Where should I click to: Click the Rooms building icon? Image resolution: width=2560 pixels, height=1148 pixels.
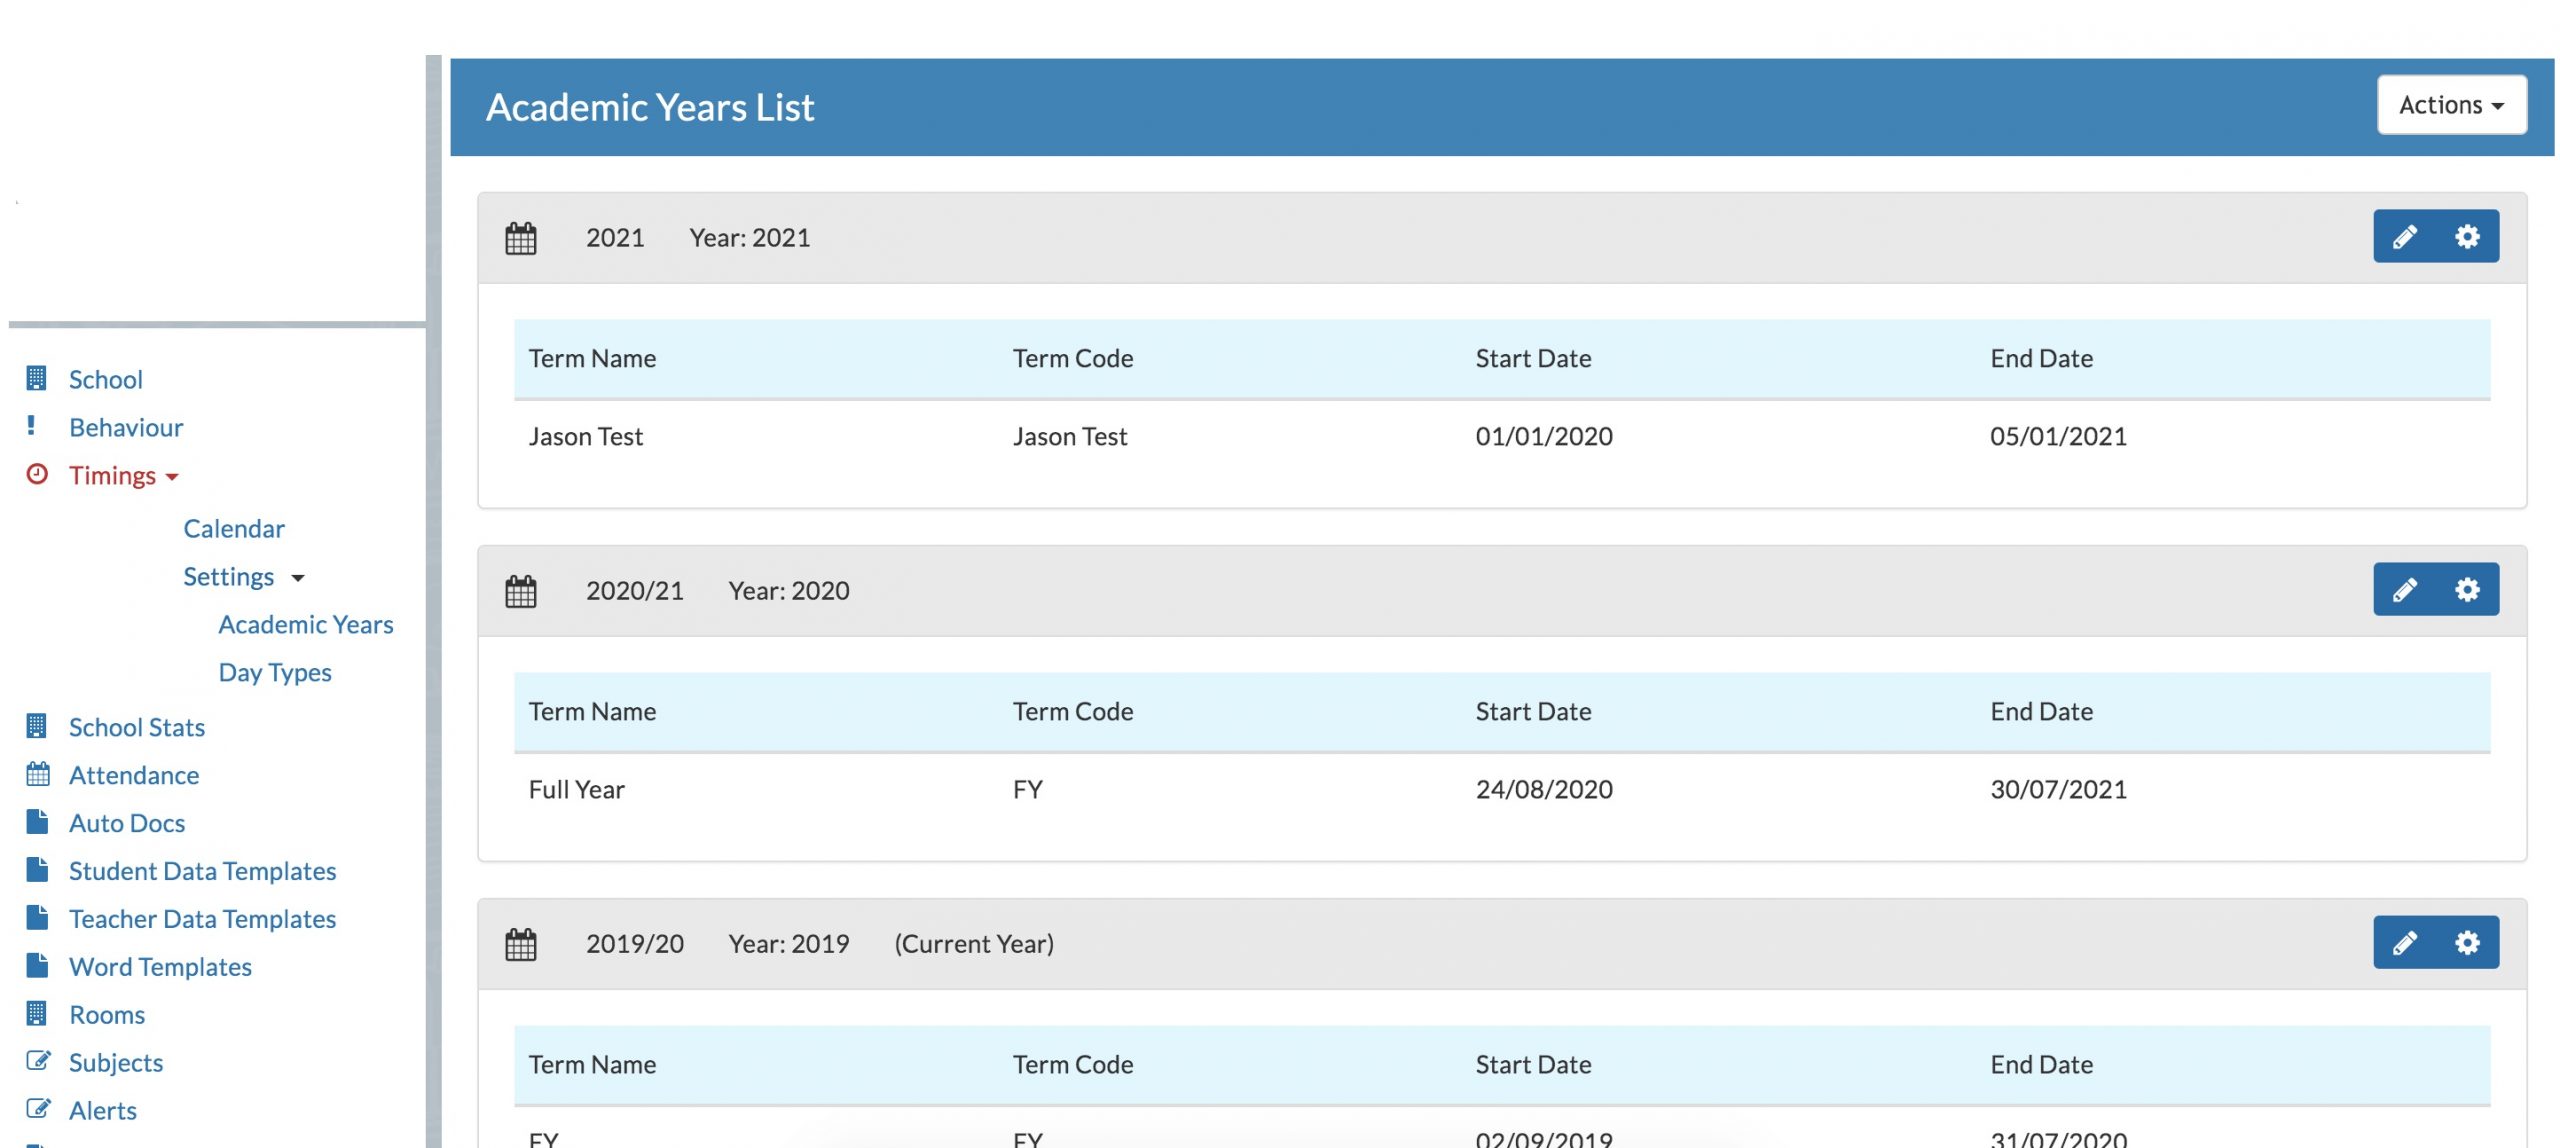[36, 1014]
